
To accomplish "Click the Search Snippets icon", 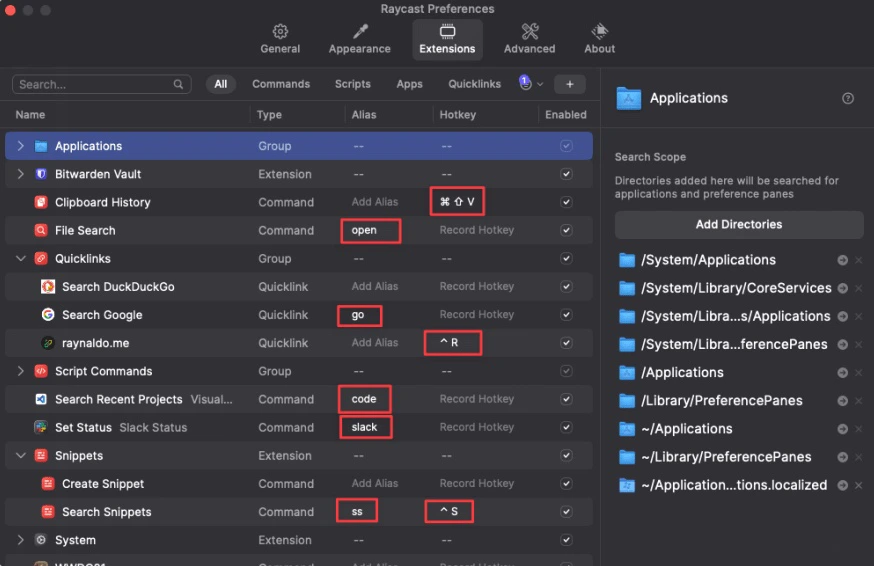I will click(48, 512).
